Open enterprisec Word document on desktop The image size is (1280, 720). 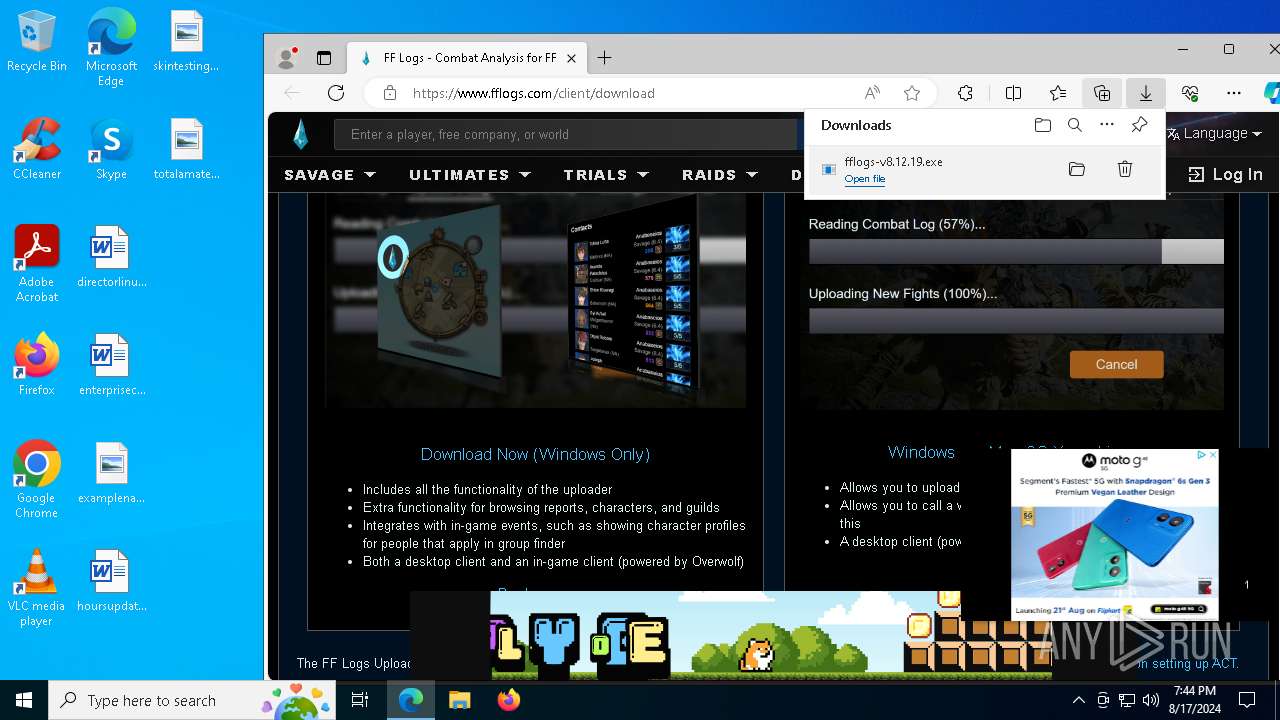pyautogui.click(x=111, y=365)
